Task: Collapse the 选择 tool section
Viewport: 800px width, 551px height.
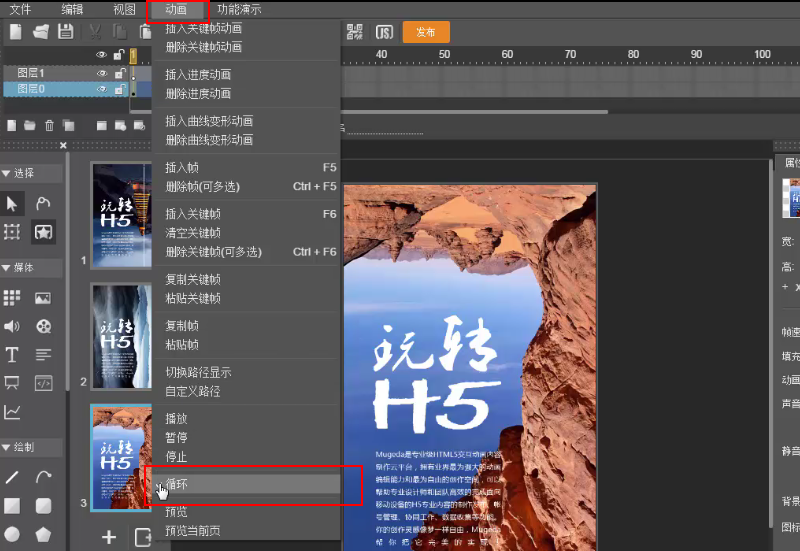Action: point(6,173)
